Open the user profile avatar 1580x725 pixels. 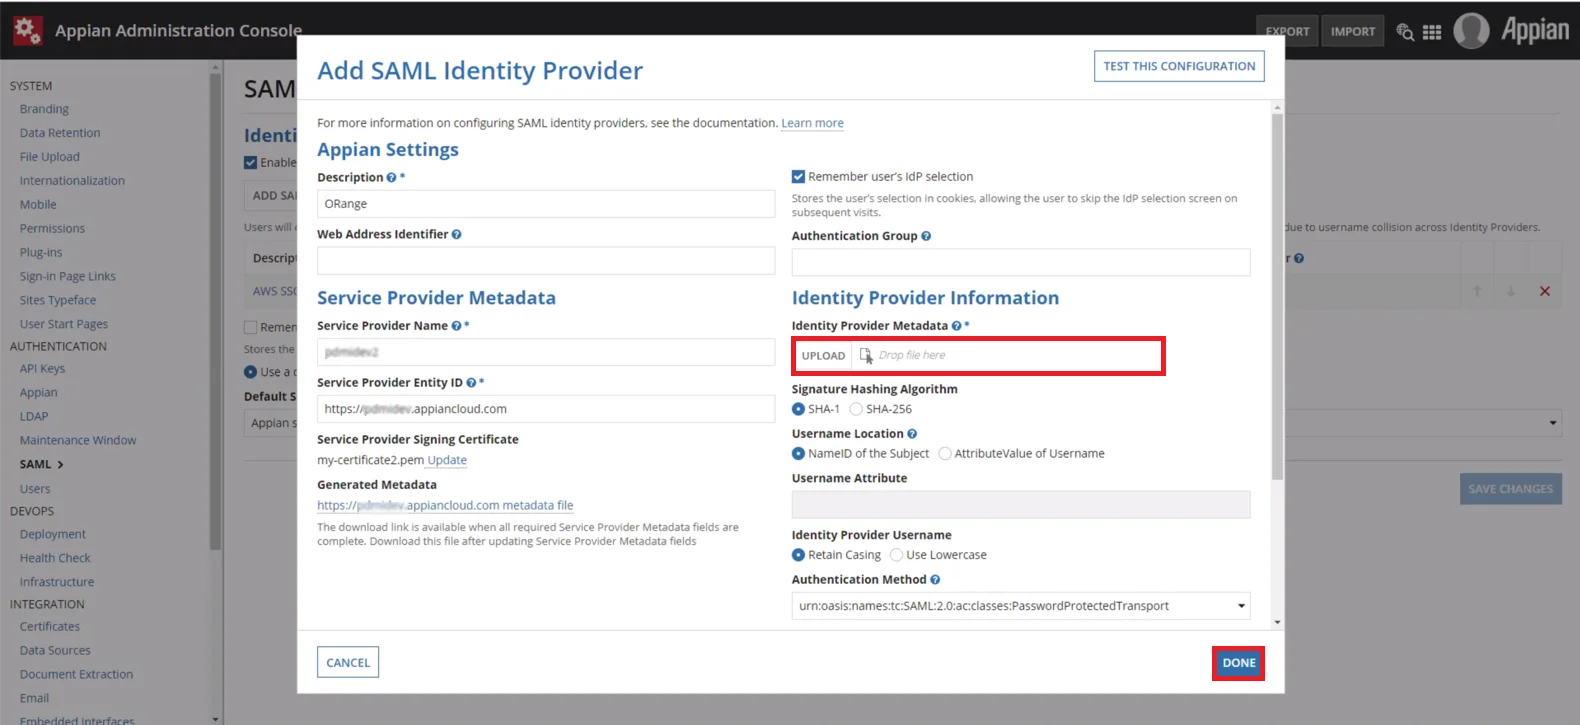click(x=1471, y=31)
